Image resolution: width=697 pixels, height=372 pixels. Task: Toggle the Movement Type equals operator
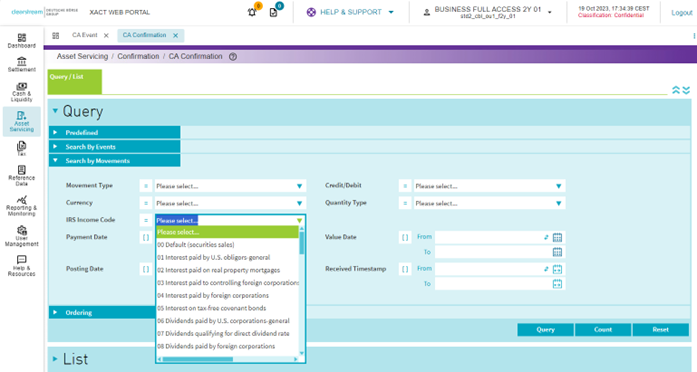146,186
